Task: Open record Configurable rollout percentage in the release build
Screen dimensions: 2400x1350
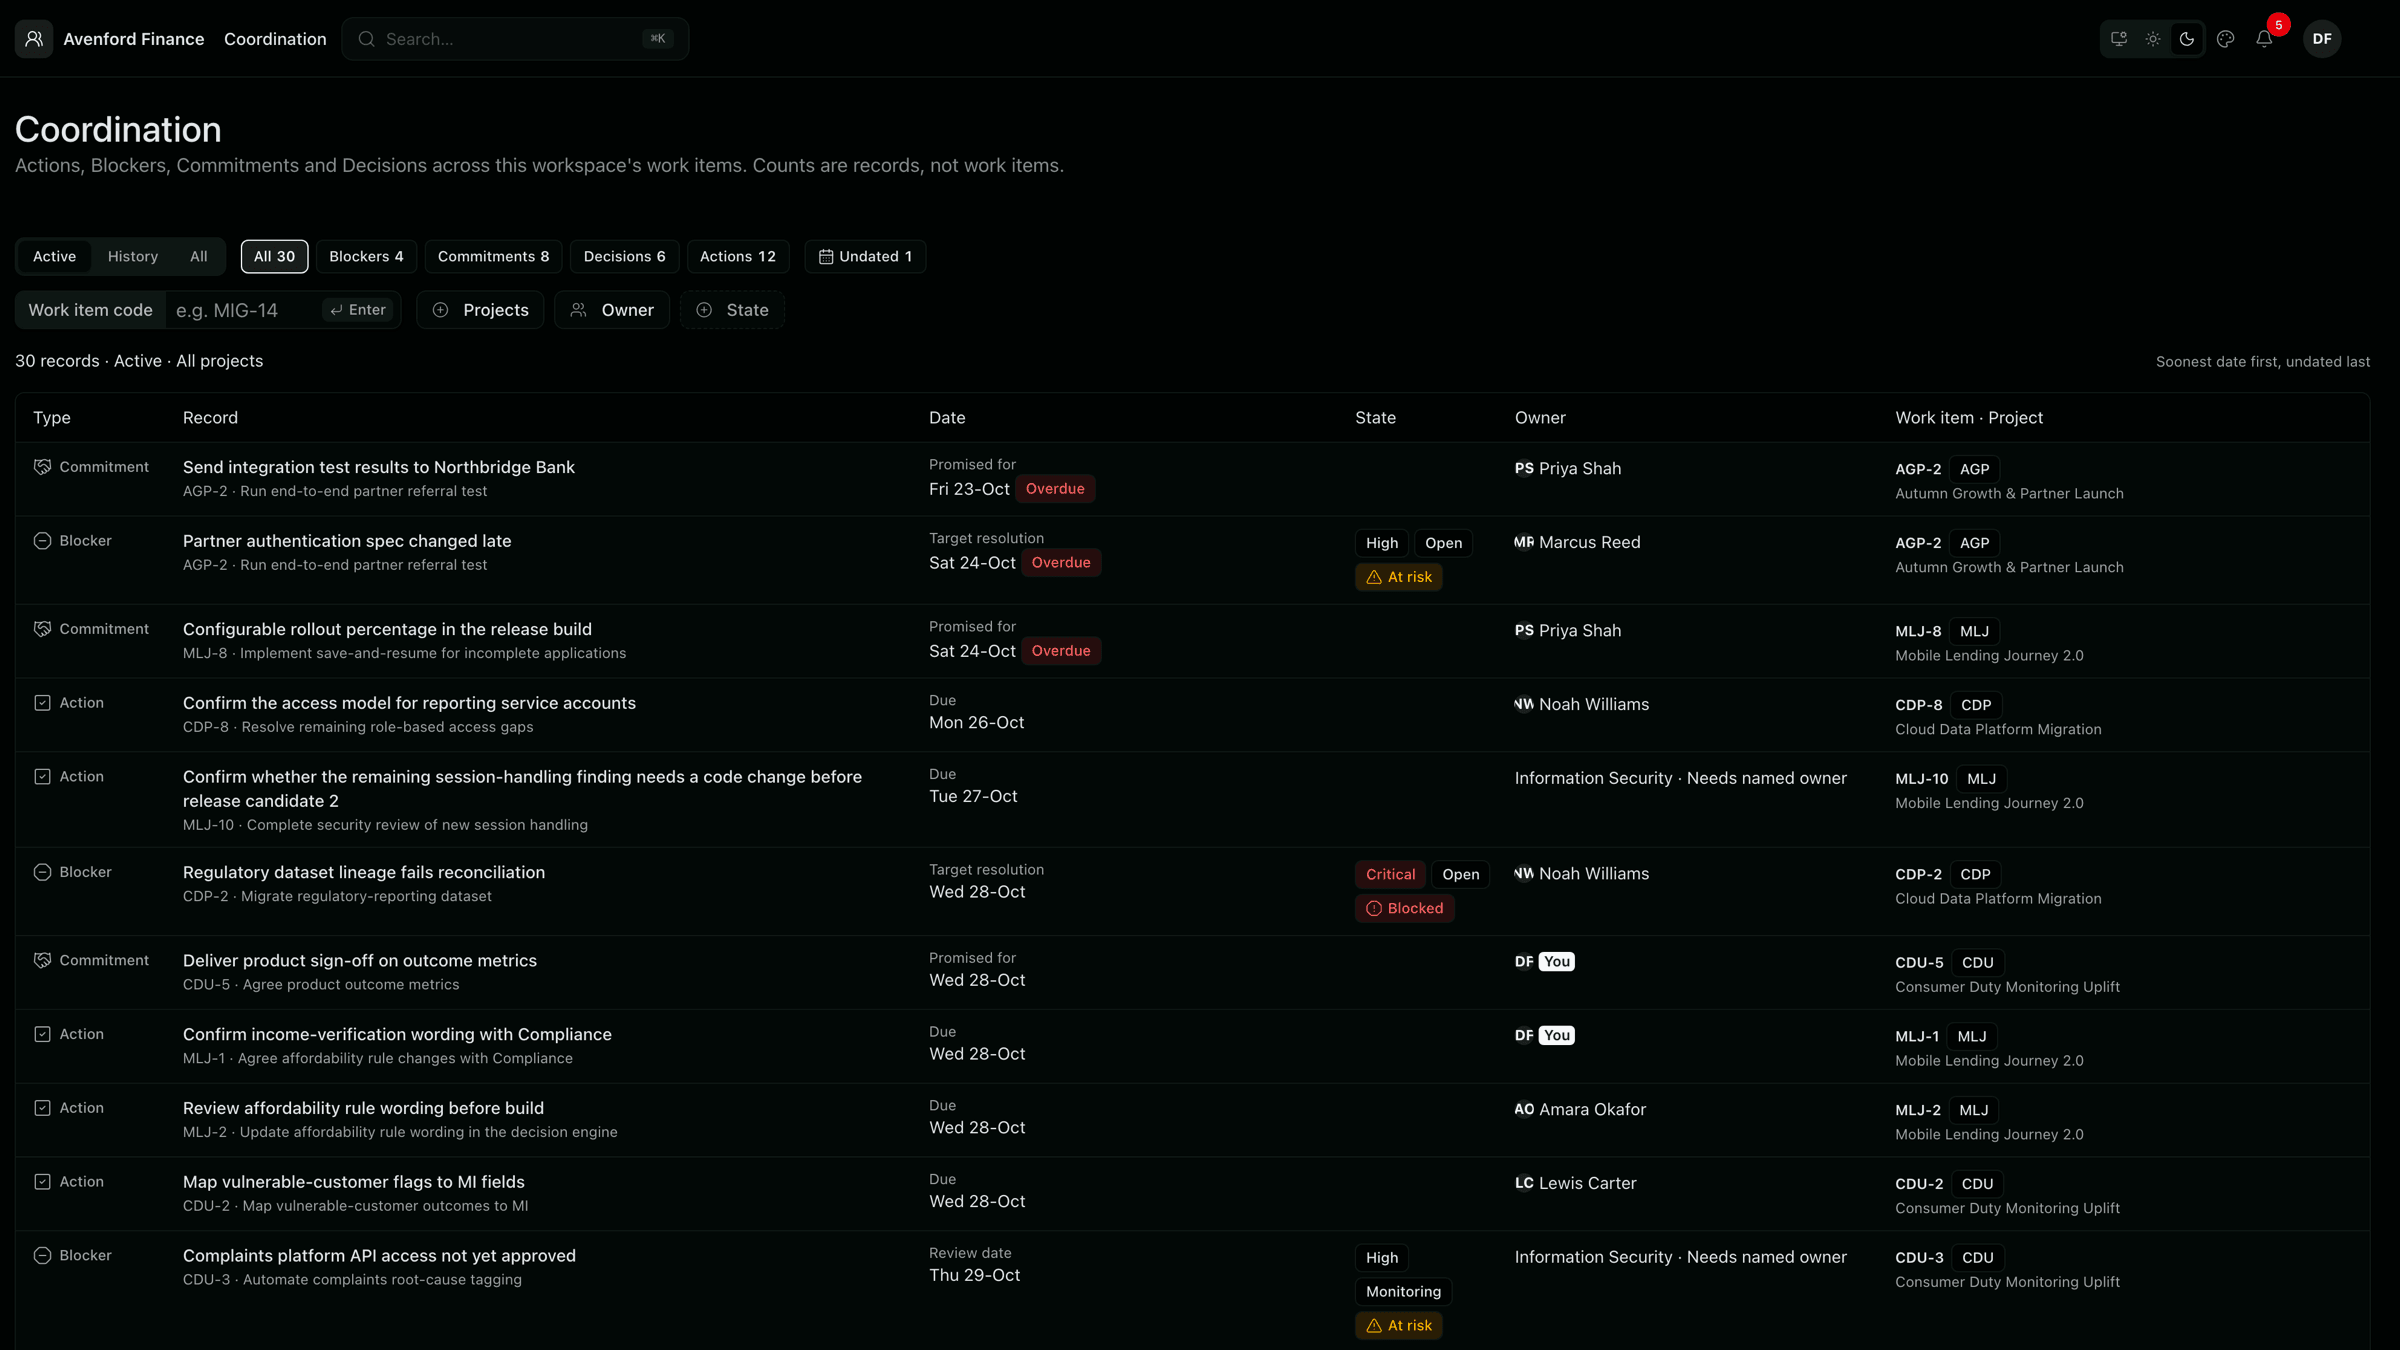Action: pos(387,629)
